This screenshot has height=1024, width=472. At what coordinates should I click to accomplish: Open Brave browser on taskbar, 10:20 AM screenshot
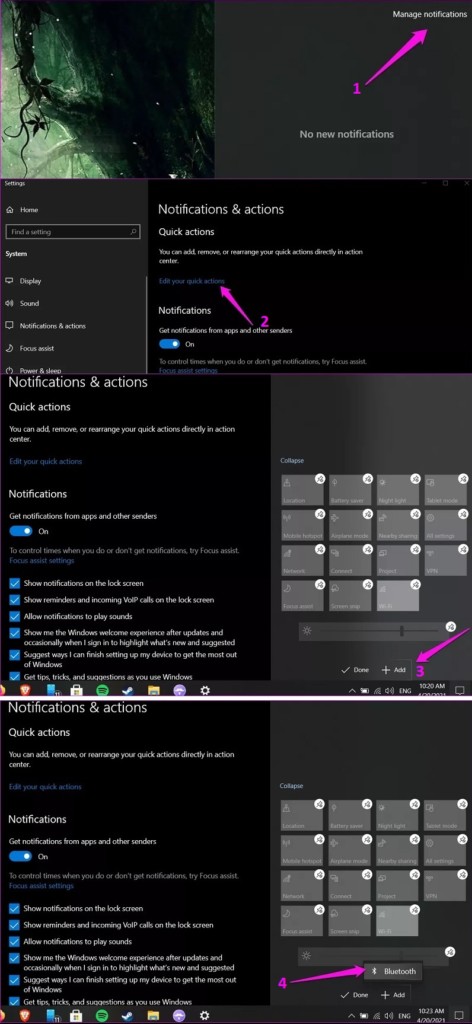tap(25, 690)
